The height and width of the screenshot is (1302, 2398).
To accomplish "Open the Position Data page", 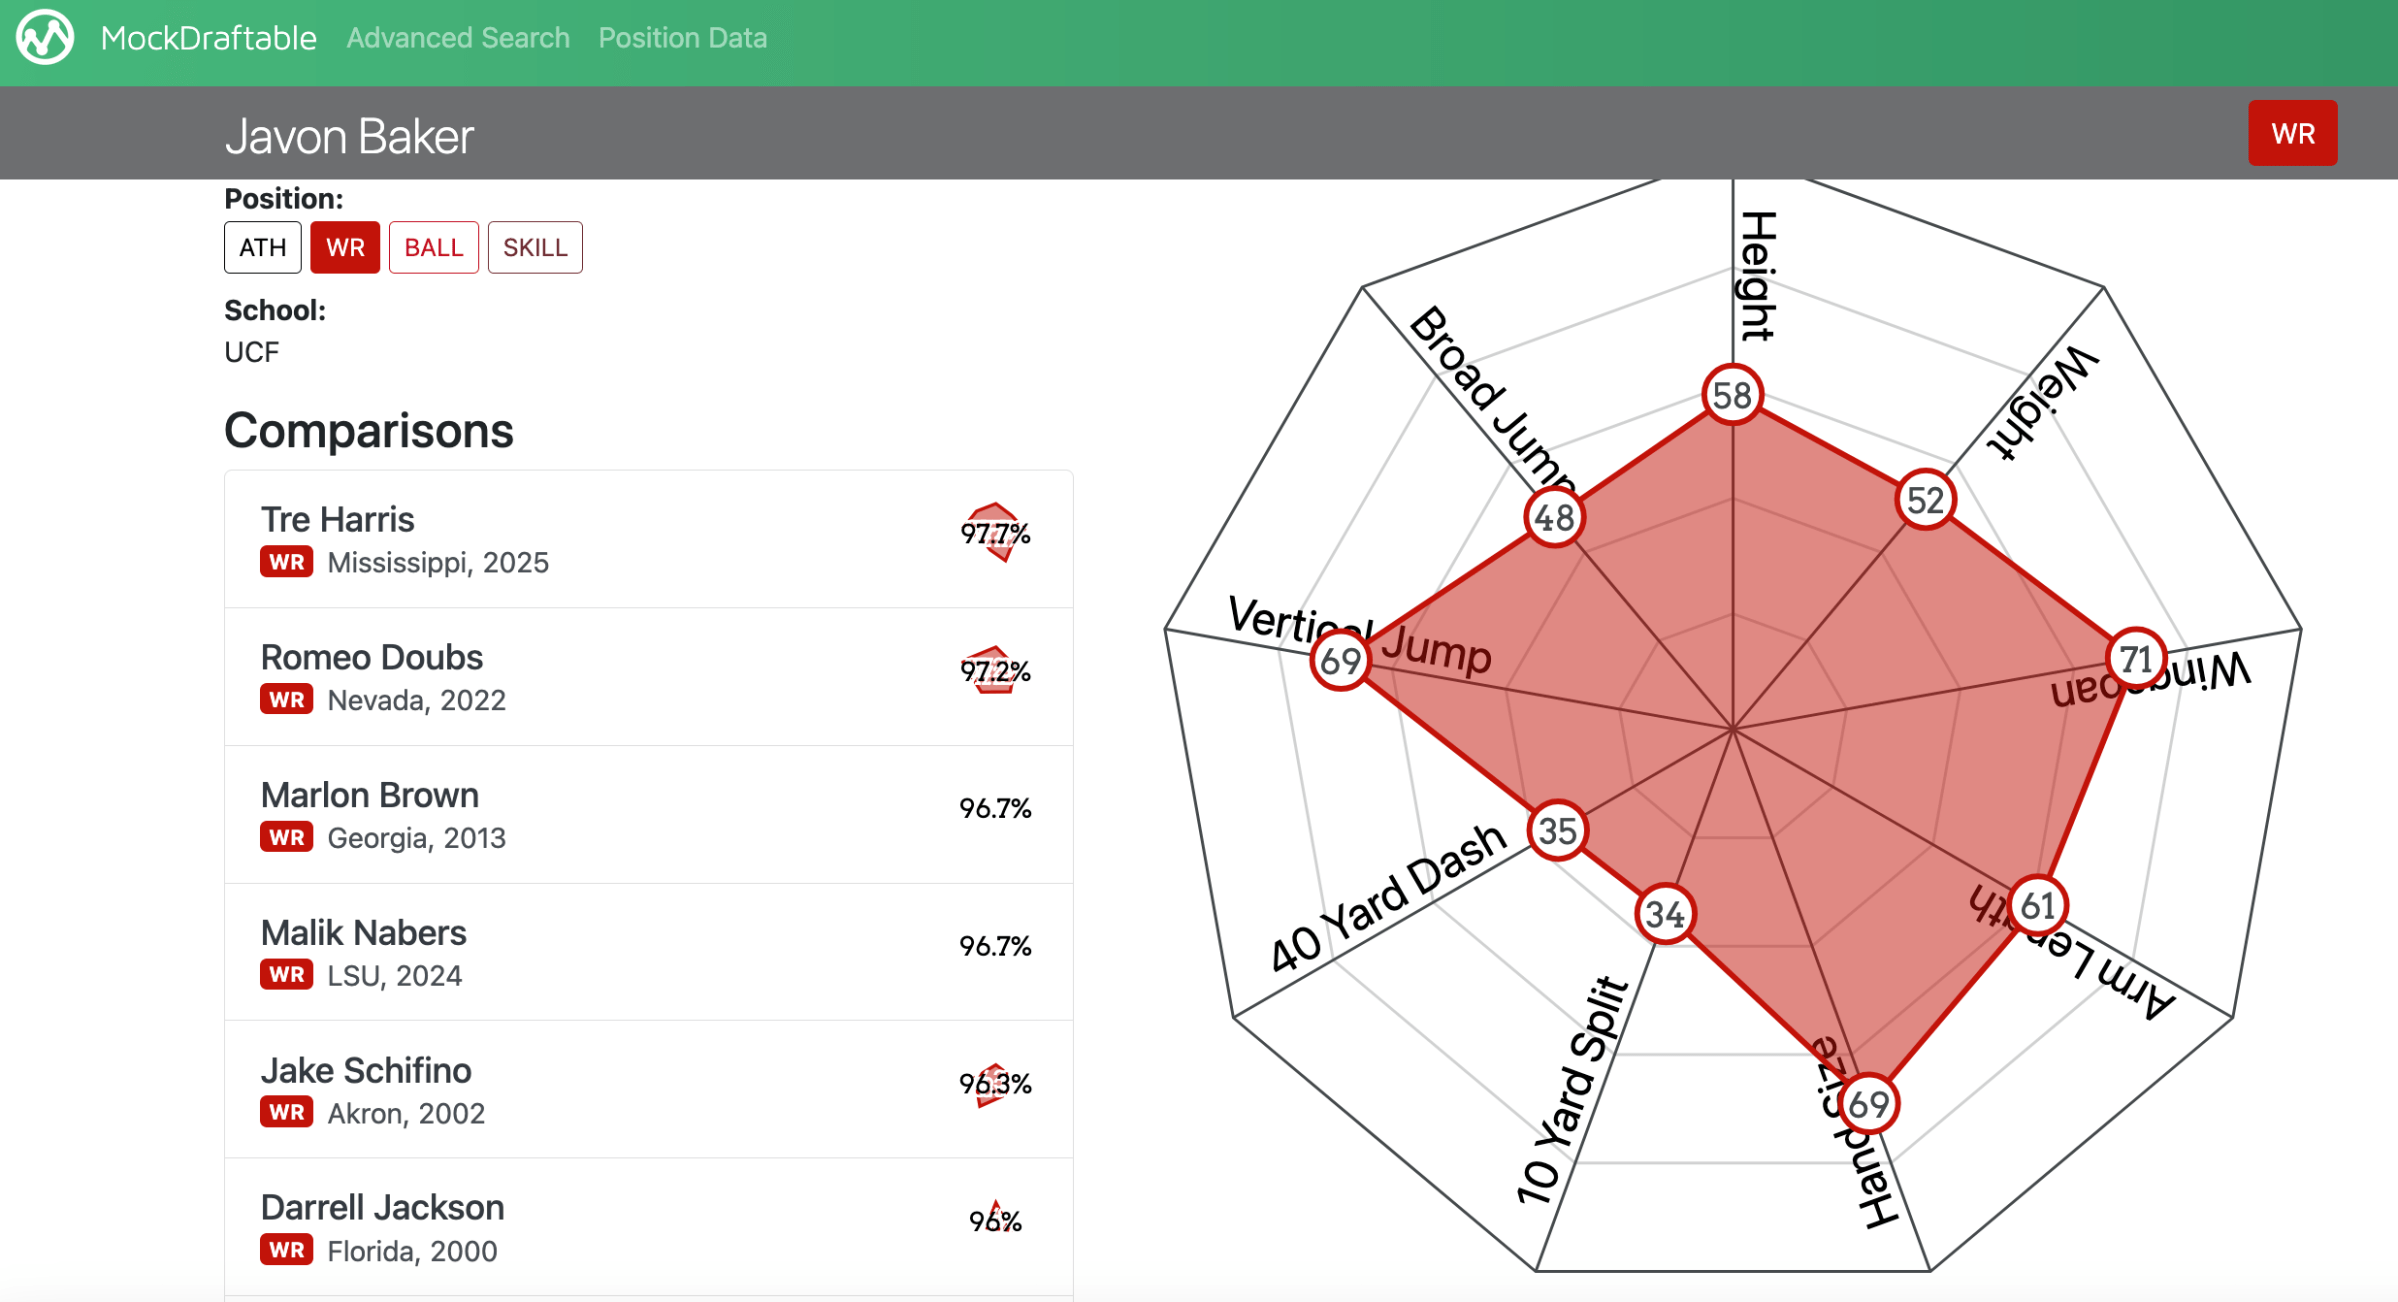I will click(x=683, y=38).
